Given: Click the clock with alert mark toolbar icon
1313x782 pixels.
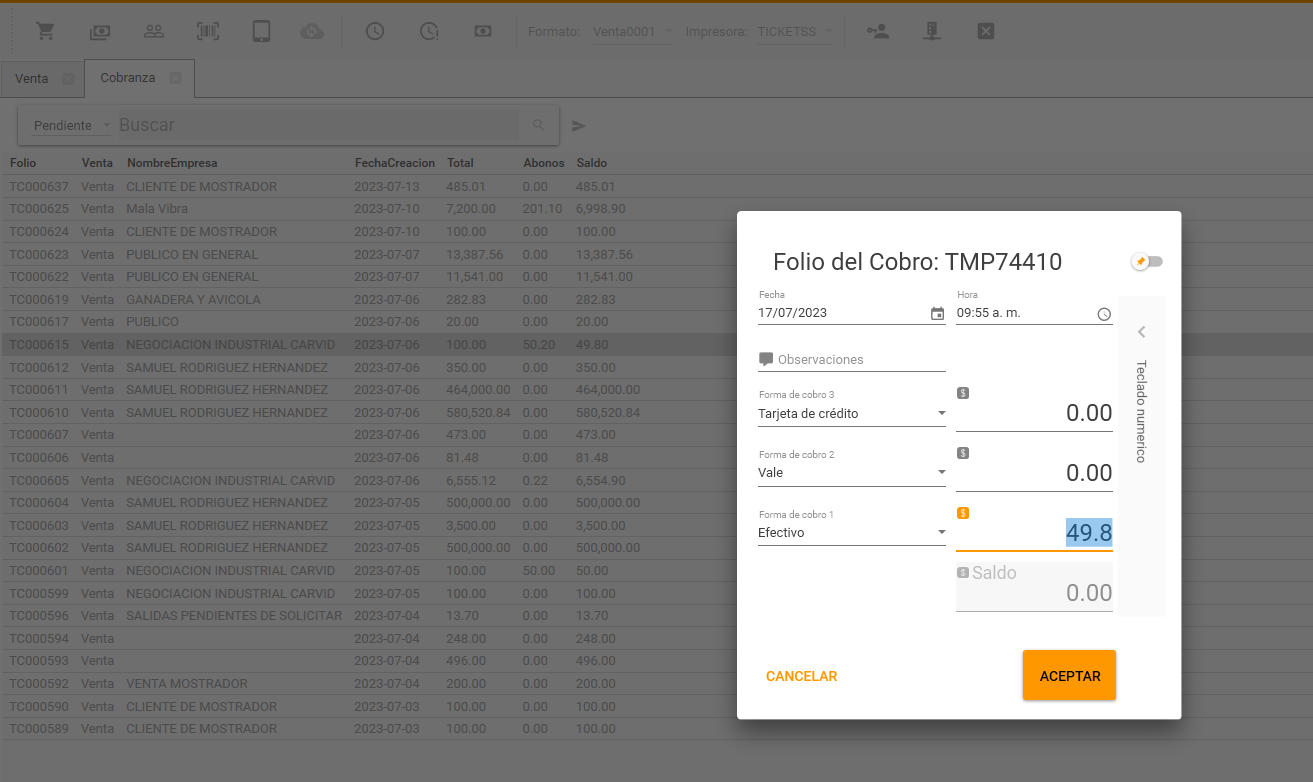Looking at the screenshot, I should click(429, 31).
